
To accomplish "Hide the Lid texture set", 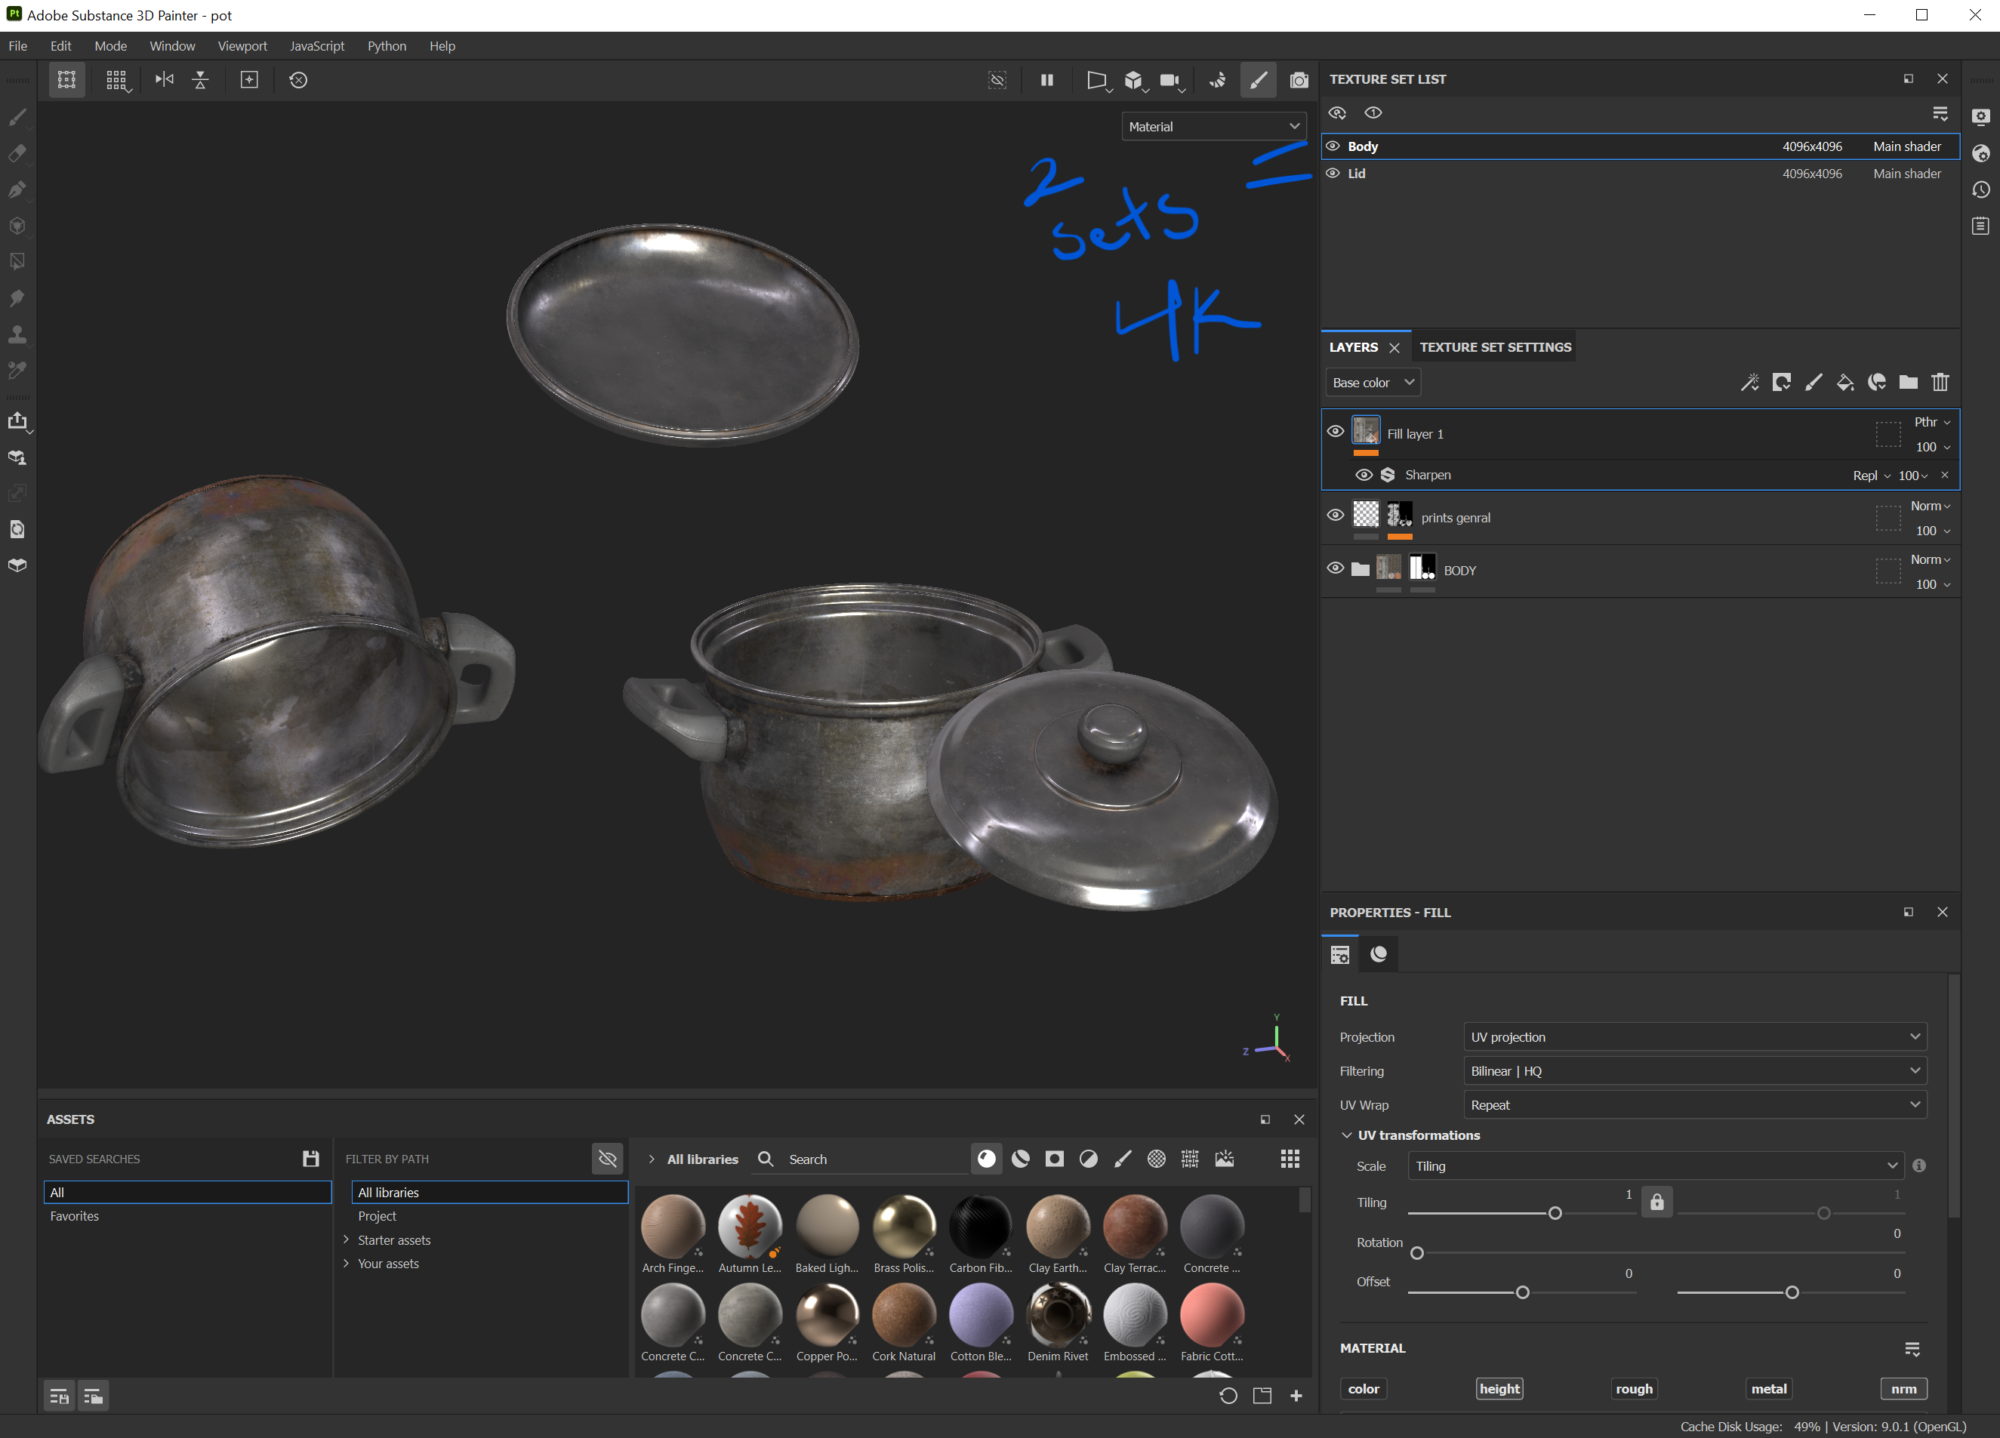I will 1333,173.
